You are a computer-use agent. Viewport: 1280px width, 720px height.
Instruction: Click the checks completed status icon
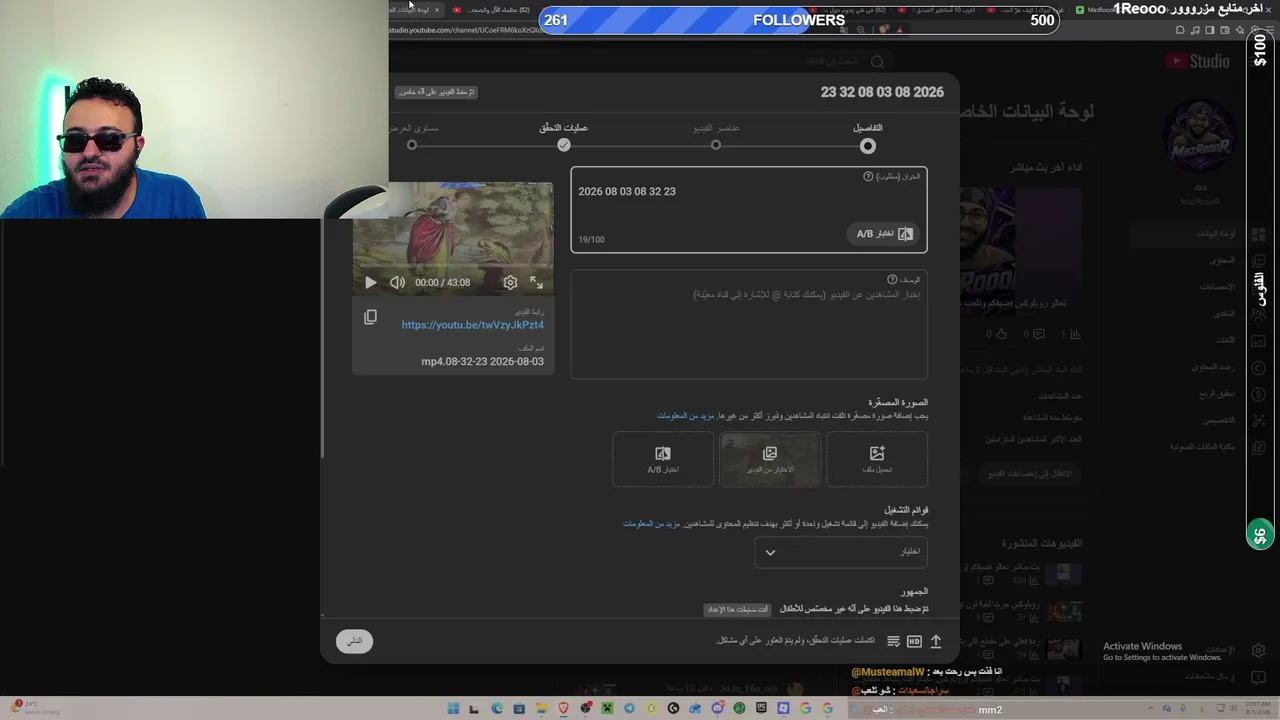pyautogui.click(x=893, y=641)
